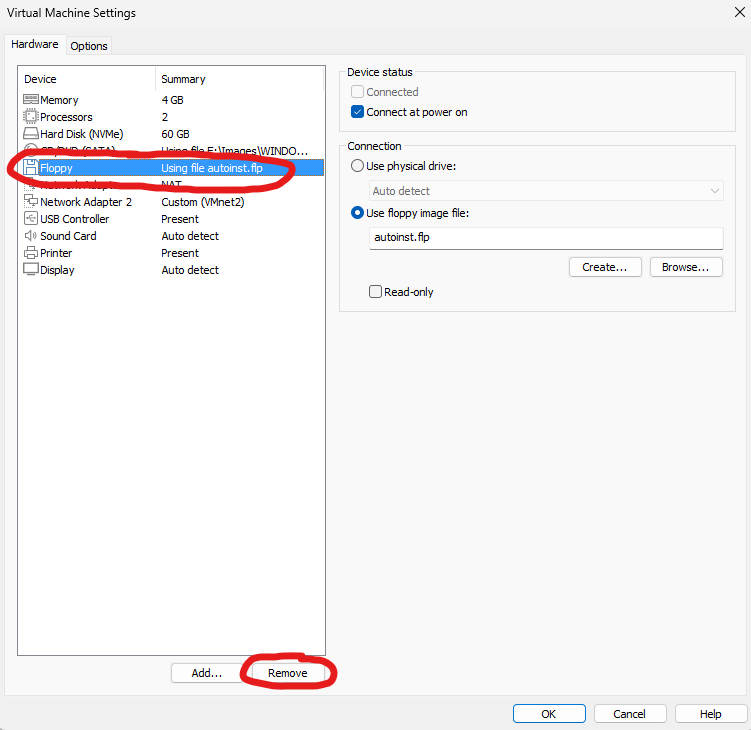The height and width of the screenshot is (730, 751).
Task: Select the Printer device icon
Action: coord(30,253)
